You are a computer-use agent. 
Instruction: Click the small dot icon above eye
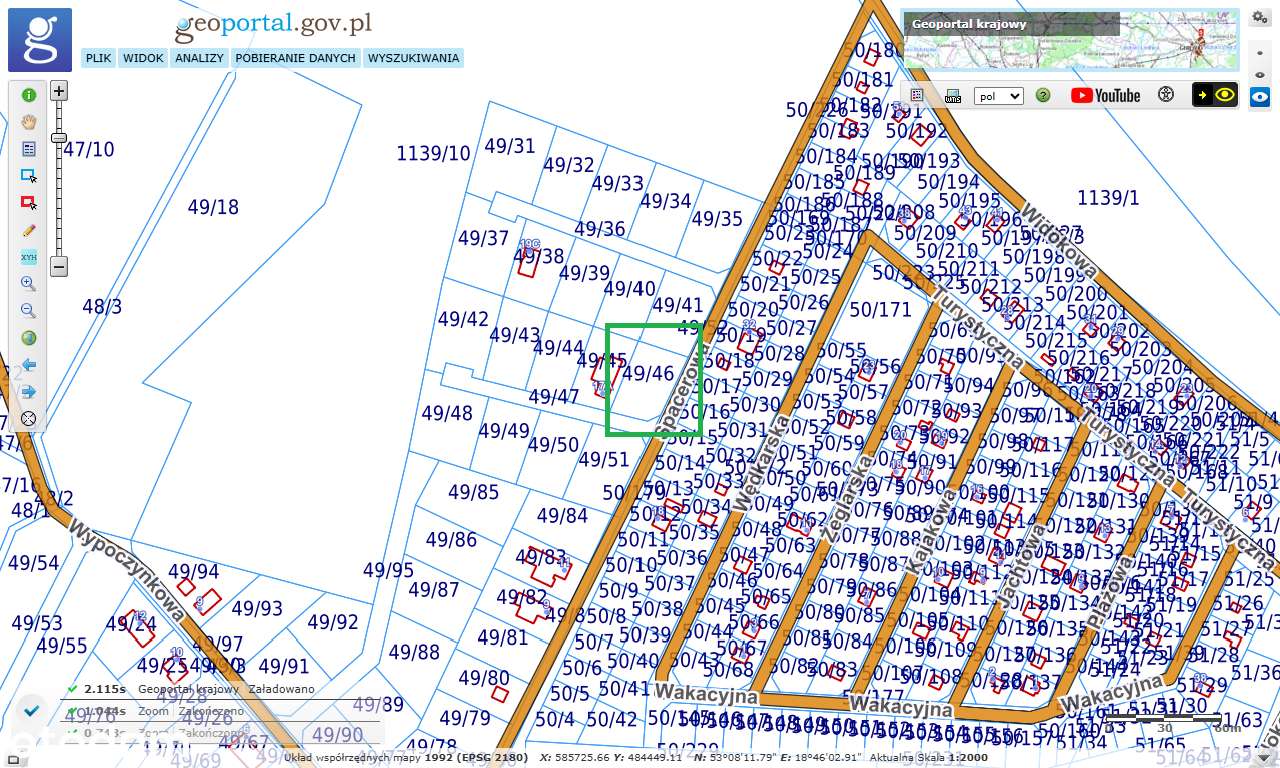pyautogui.click(x=1259, y=54)
